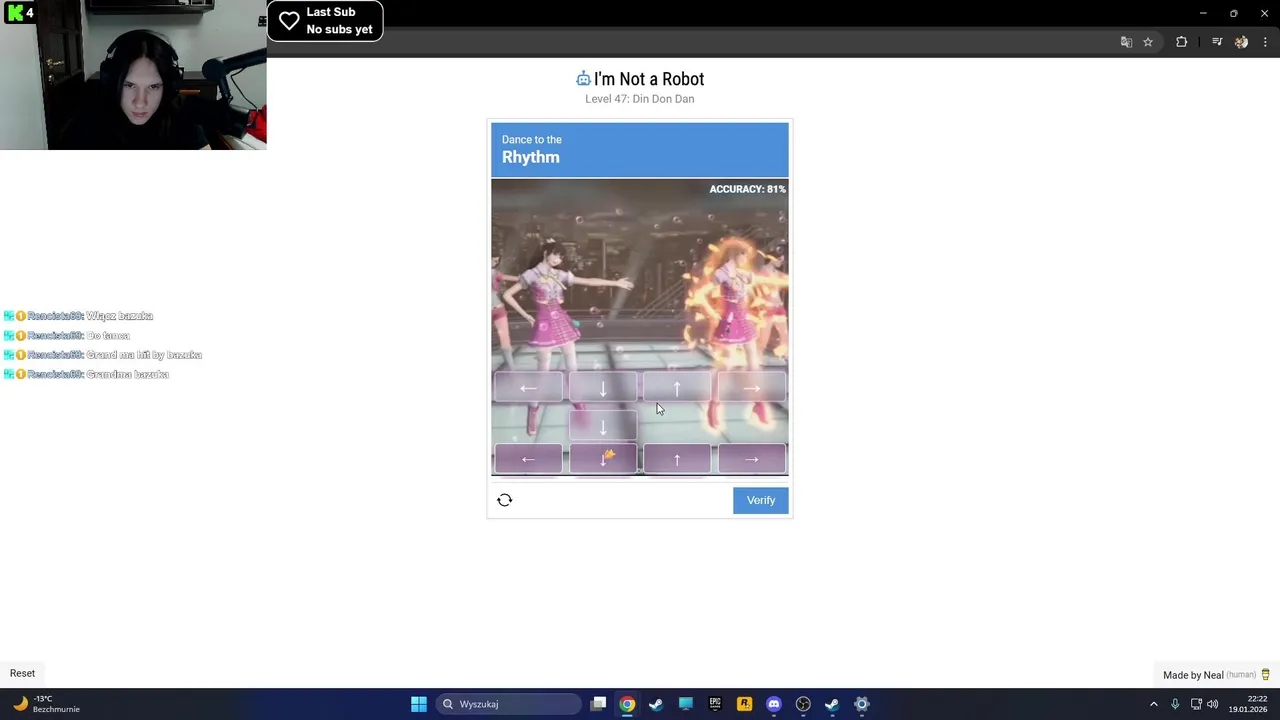1280x720 pixels.
Task: Click chat message Do tanca
Action: pyautogui.click(x=108, y=336)
